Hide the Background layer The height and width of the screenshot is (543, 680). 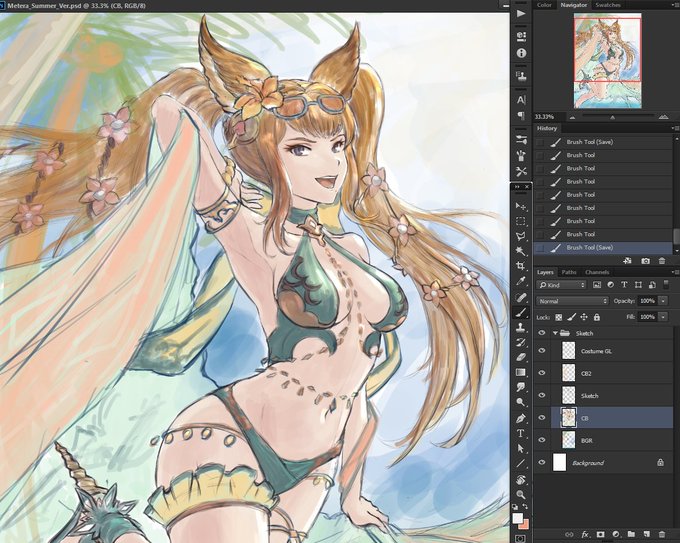(x=542, y=462)
